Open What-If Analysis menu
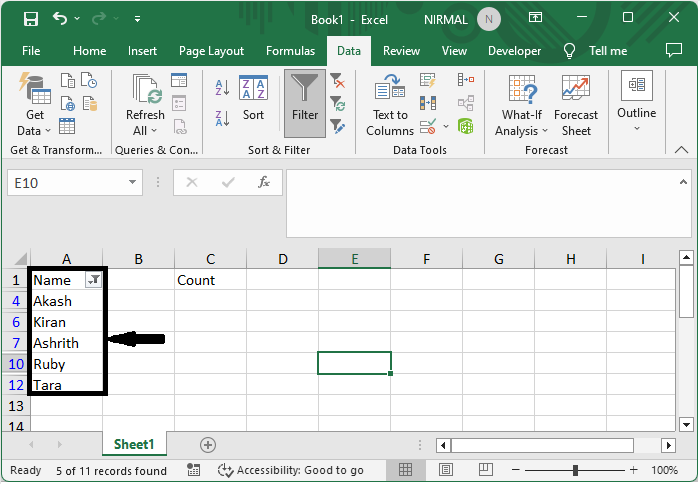The height and width of the screenshot is (484, 700). coord(521,104)
